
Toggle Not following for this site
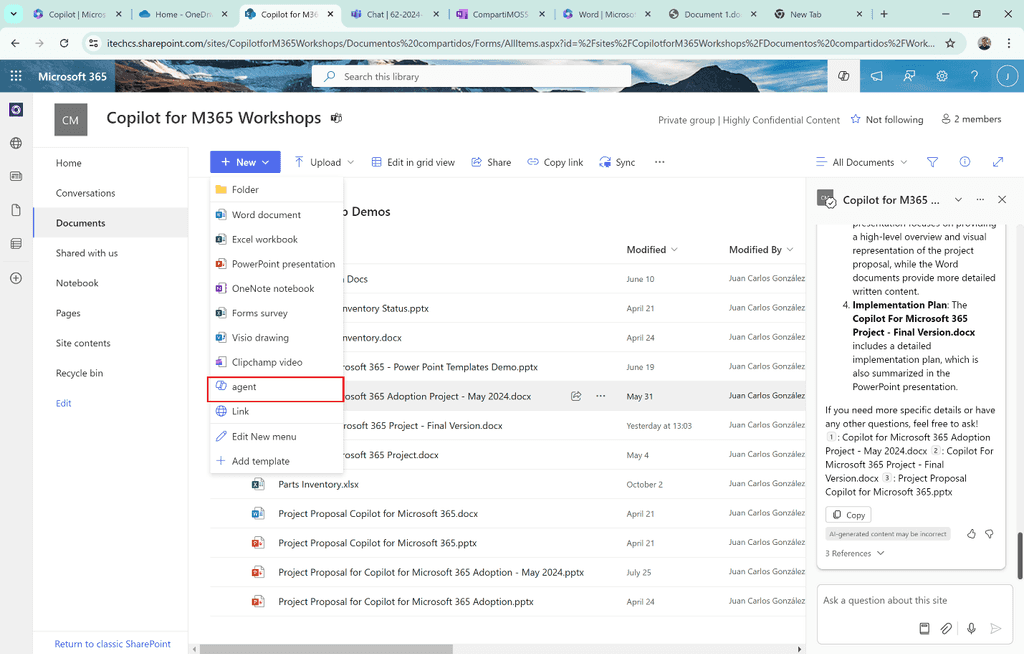pyautogui.click(x=888, y=120)
